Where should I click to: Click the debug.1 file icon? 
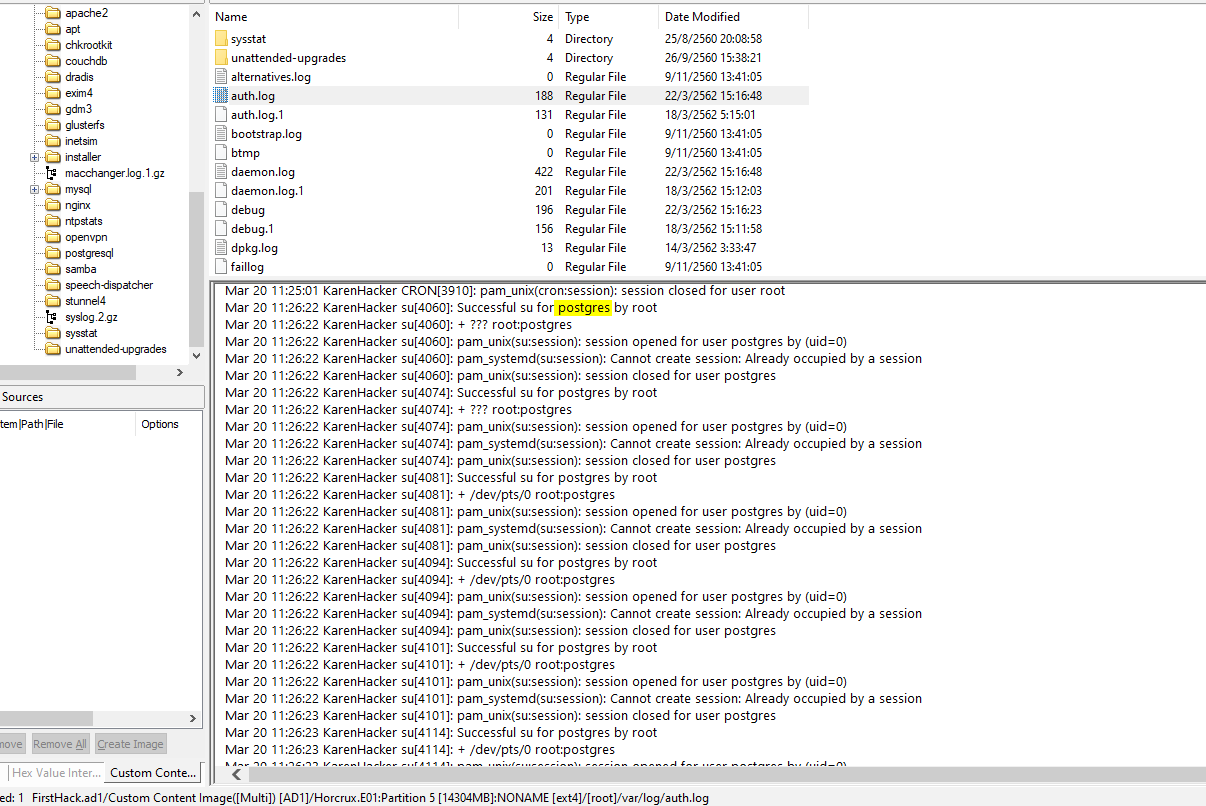coord(222,228)
